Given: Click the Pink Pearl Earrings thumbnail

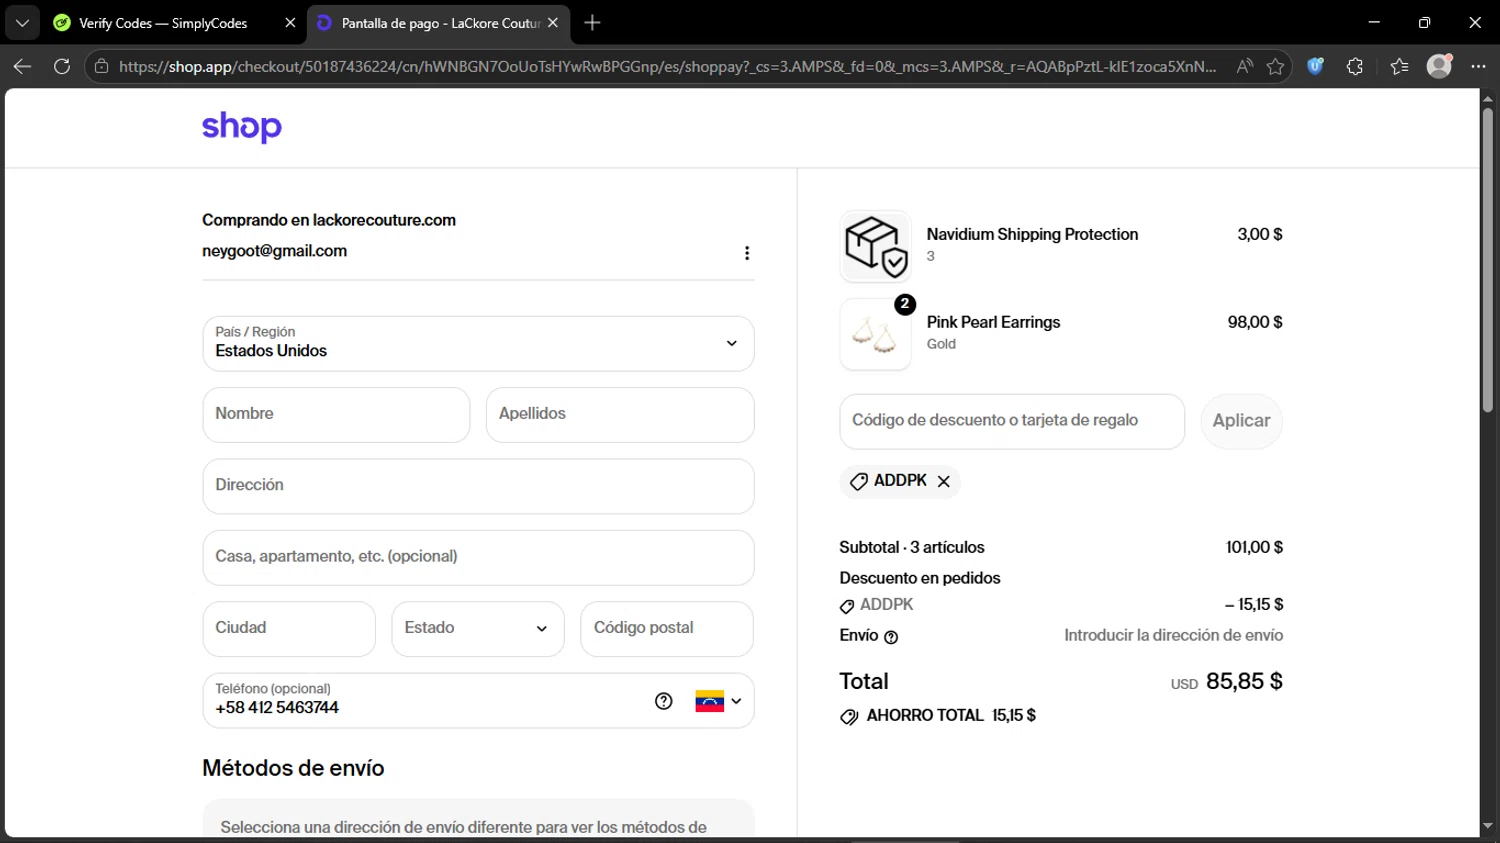Looking at the screenshot, I should [x=875, y=335].
